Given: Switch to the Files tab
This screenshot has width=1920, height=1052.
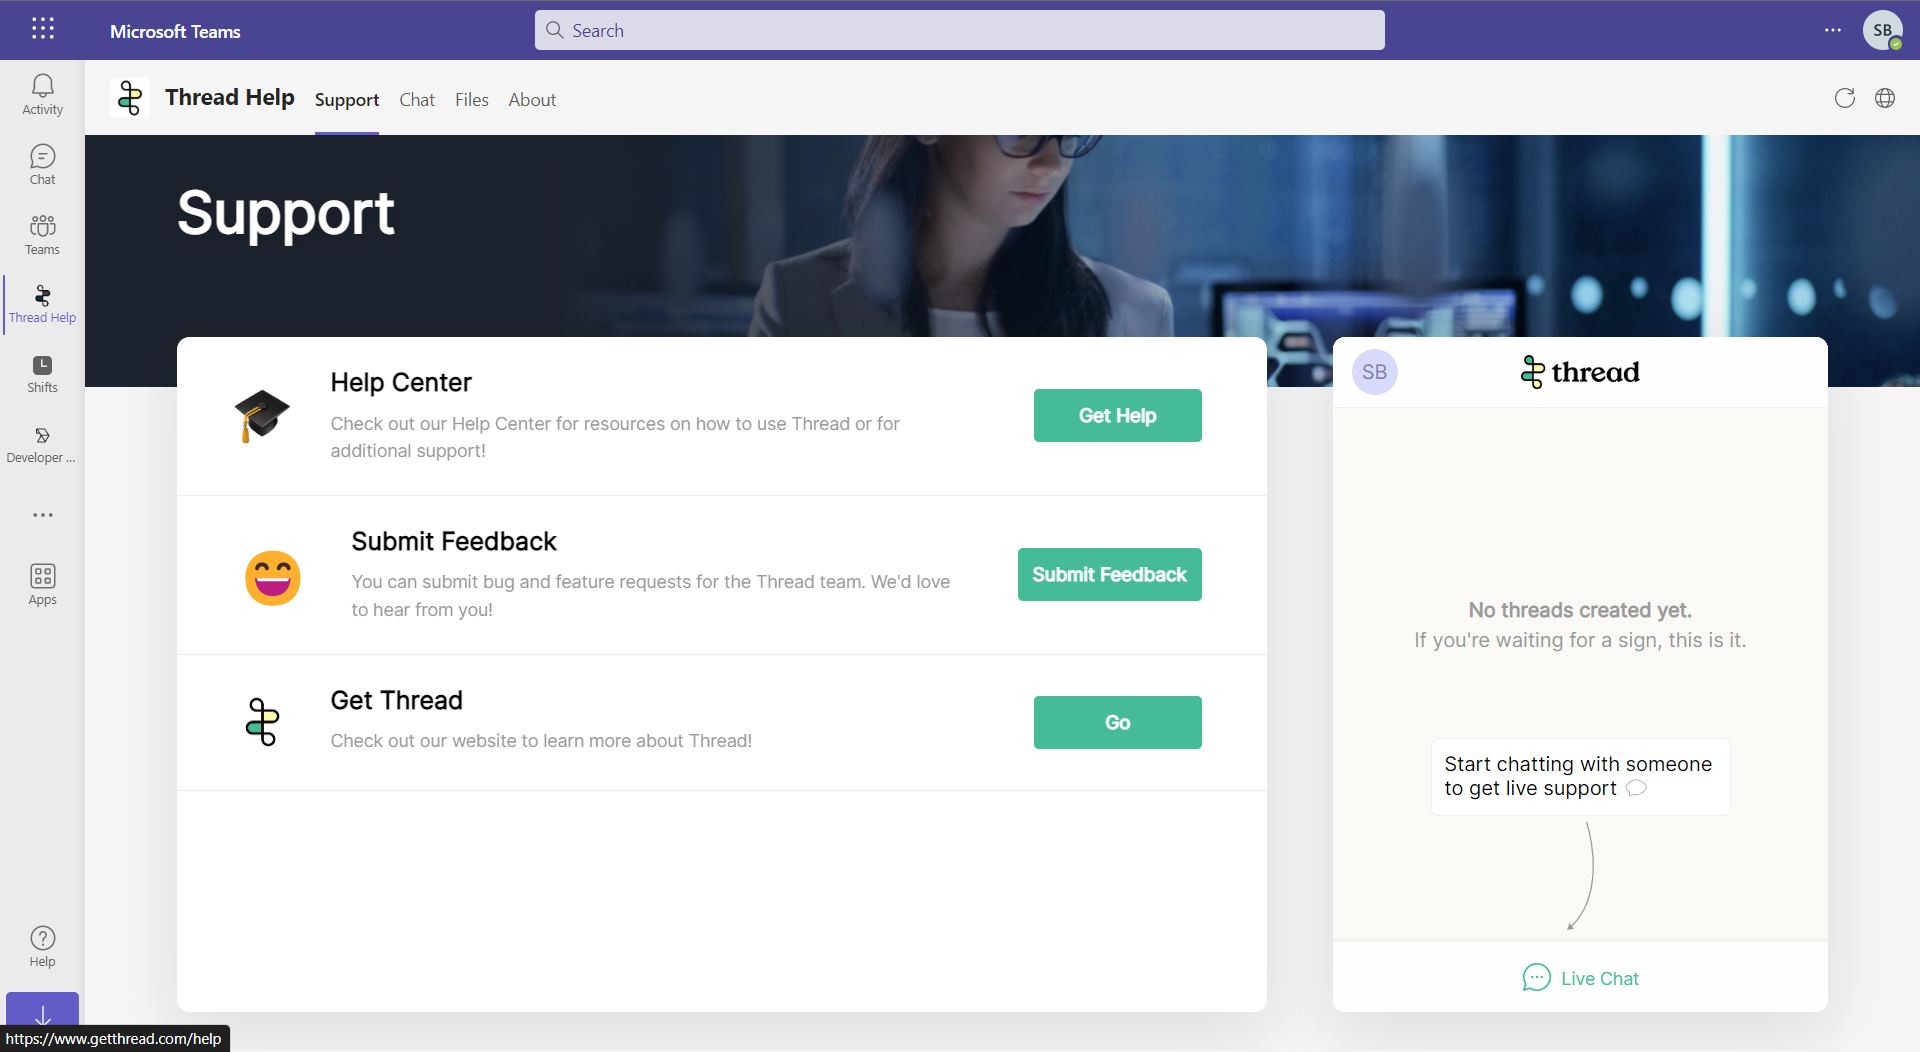Looking at the screenshot, I should (472, 100).
